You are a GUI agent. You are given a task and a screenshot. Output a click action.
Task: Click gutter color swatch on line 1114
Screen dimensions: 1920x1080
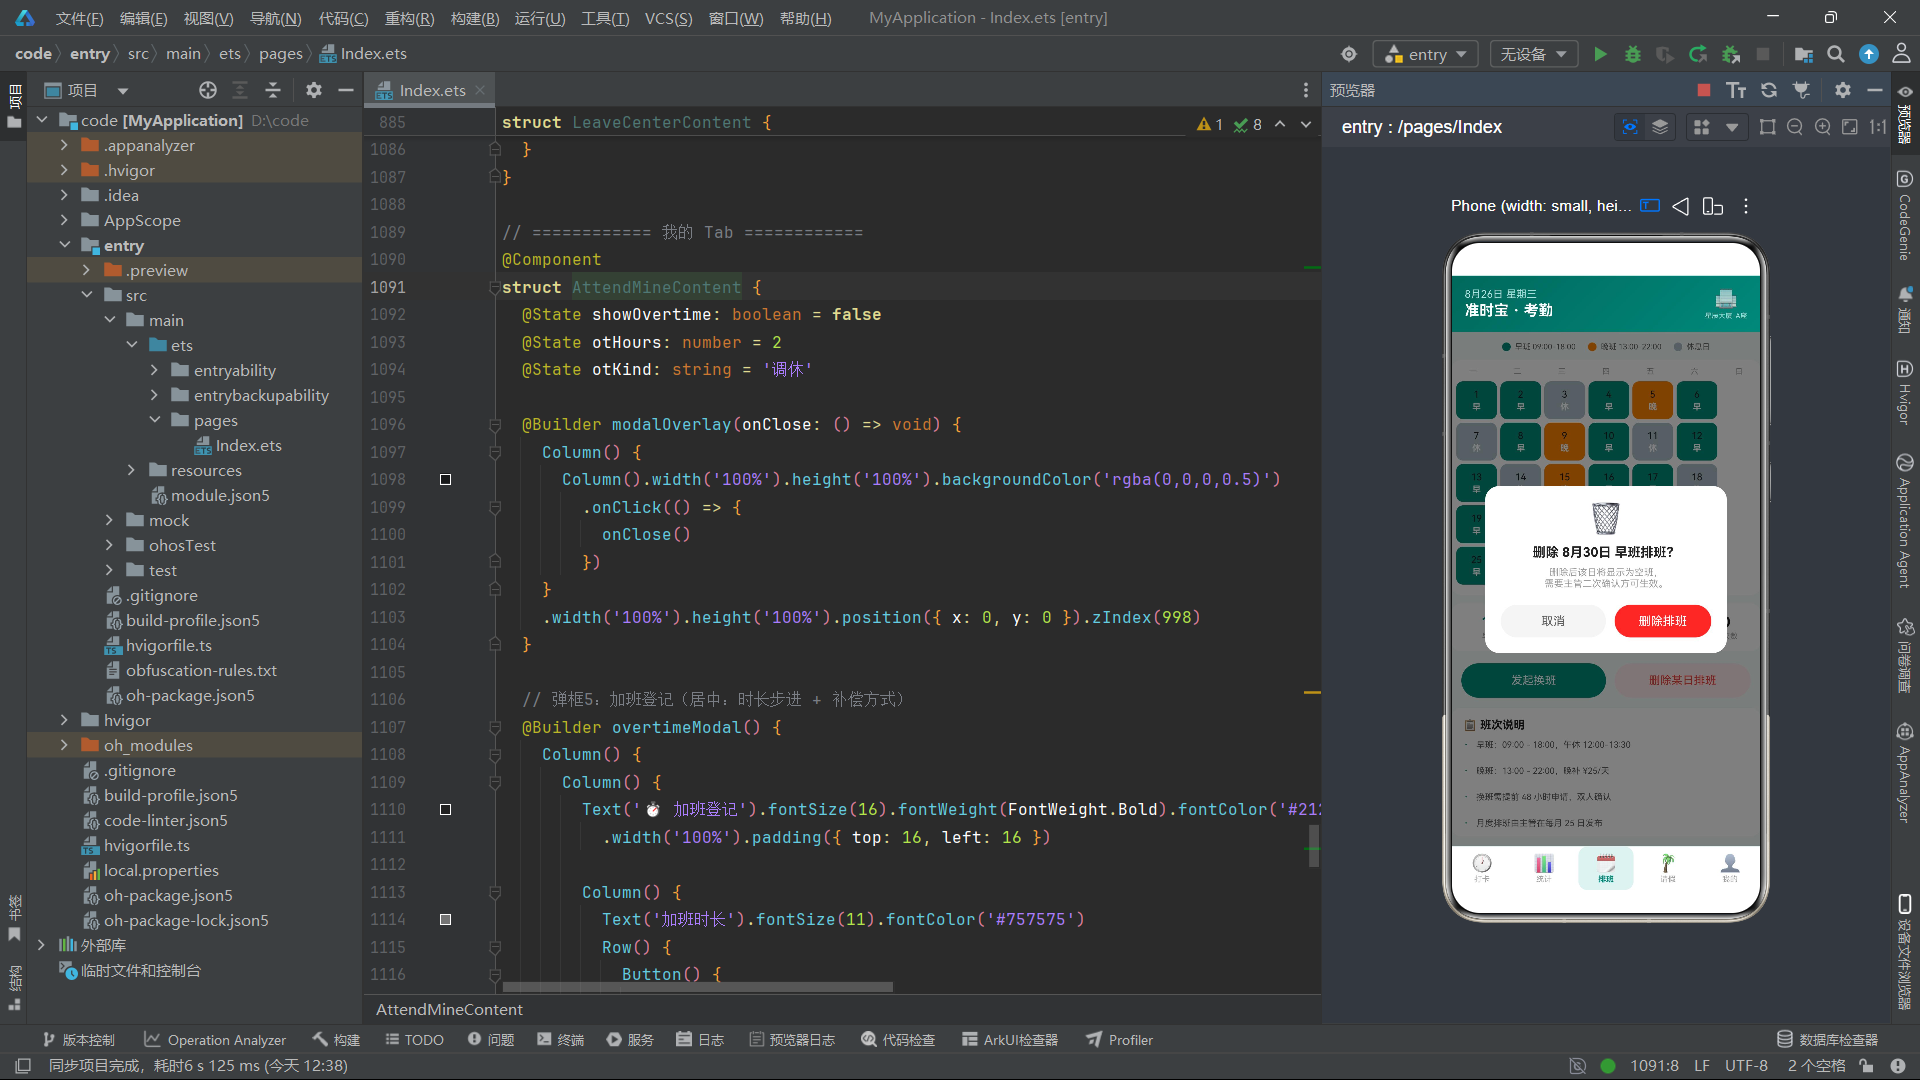coord(446,920)
